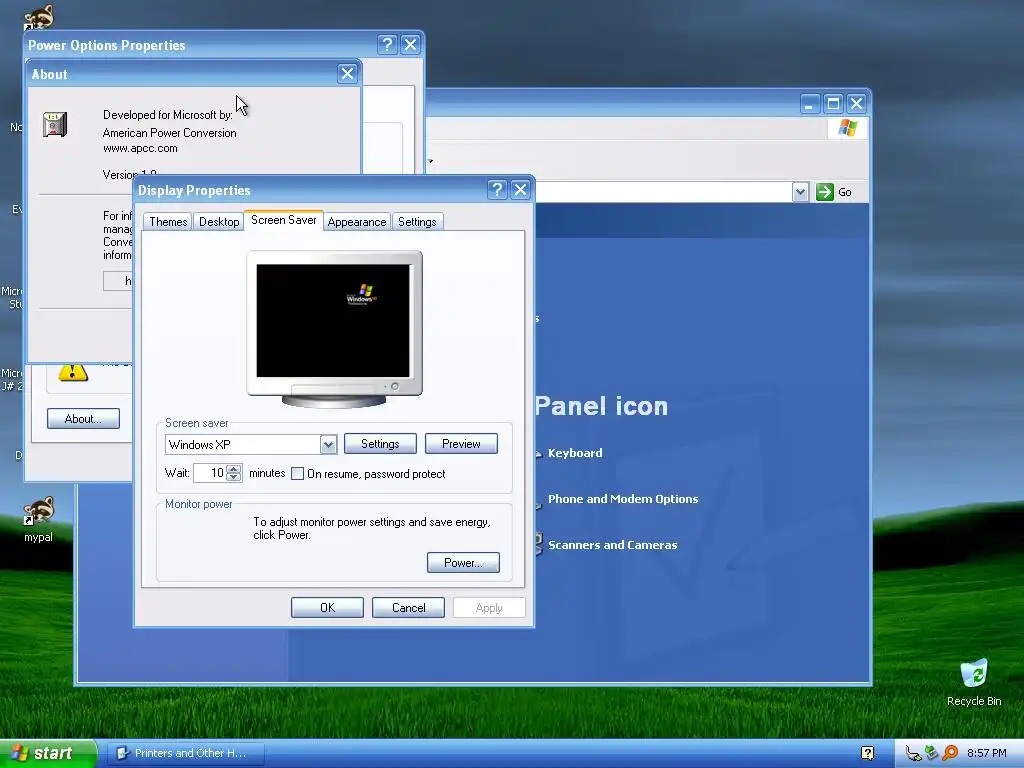The image size is (1024, 768).
Task: Click the orange magnifier tray icon
Action: [950, 754]
